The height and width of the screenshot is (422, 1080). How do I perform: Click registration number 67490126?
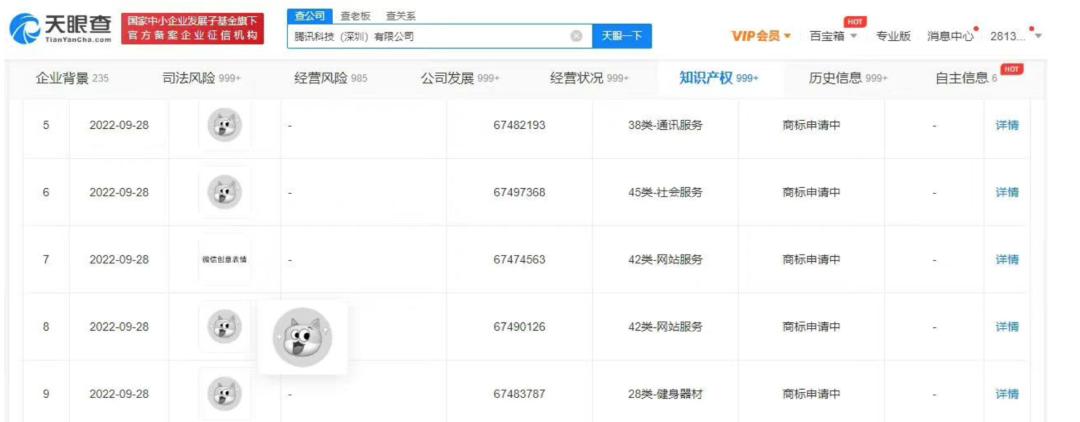[519, 327]
